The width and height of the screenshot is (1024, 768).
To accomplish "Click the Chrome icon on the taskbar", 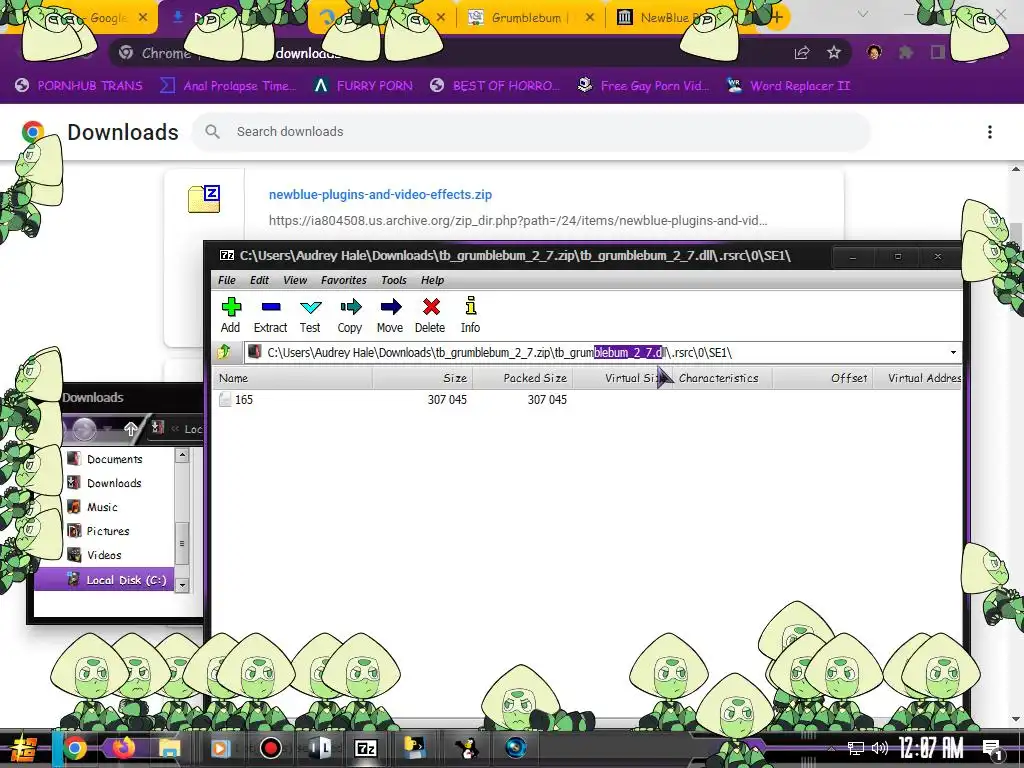I will point(74,748).
